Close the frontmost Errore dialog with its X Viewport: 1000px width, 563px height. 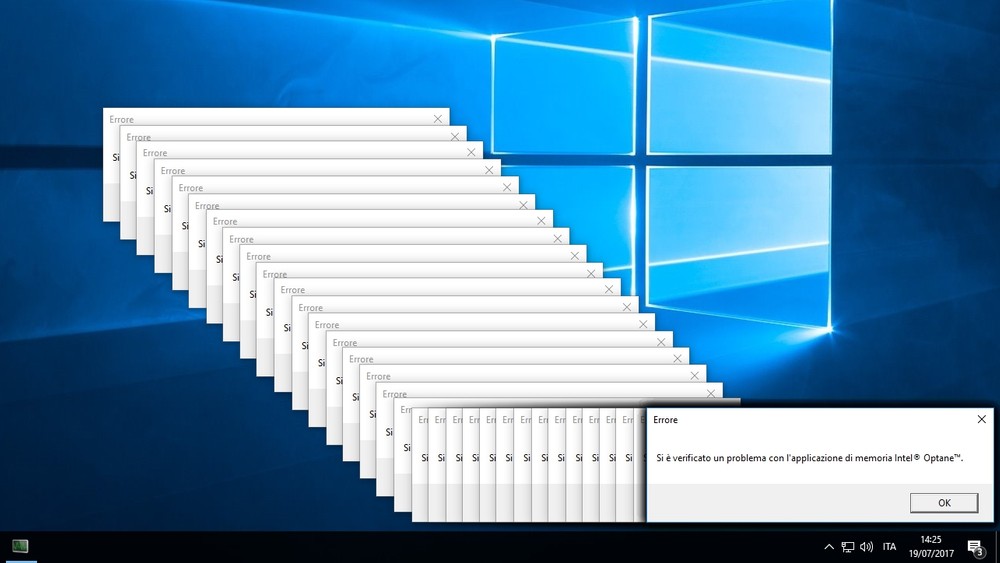981,420
